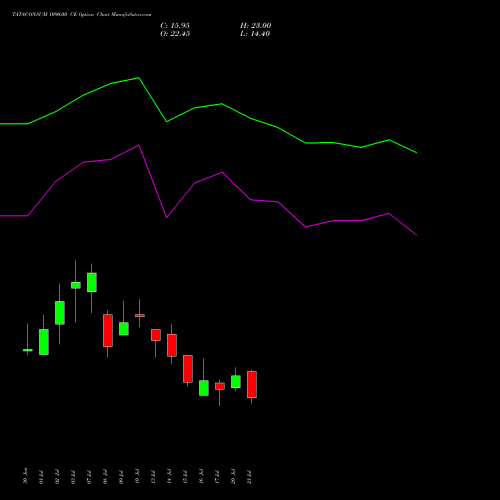Click the green candlestick above 02 Jul
The image size is (500, 500).
pyautogui.click(x=60, y=313)
